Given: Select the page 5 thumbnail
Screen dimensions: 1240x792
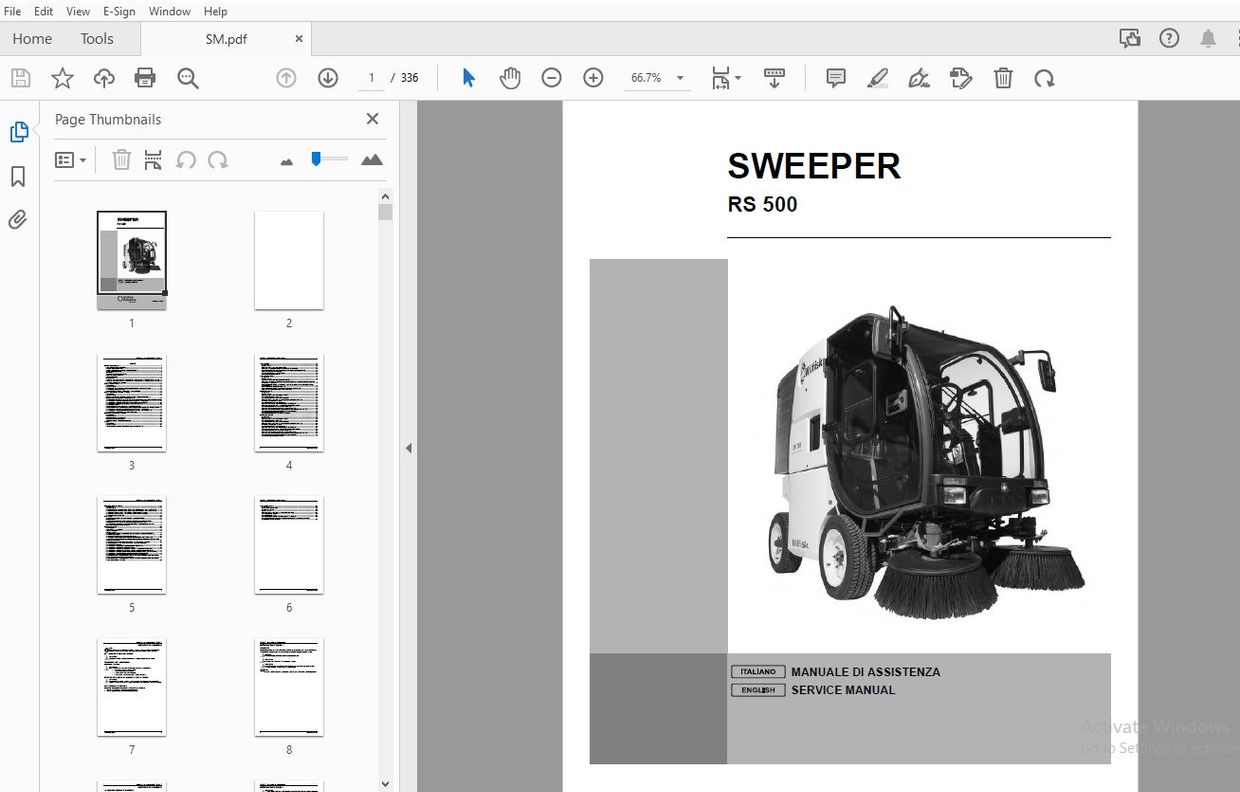Looking at the screenshot, I should pos(131,544).
